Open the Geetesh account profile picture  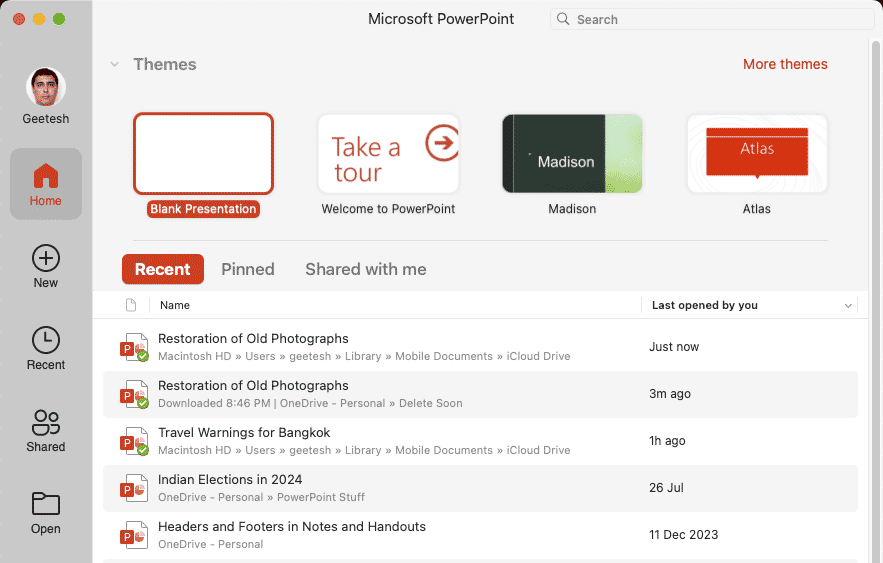[x=46, y=87]
